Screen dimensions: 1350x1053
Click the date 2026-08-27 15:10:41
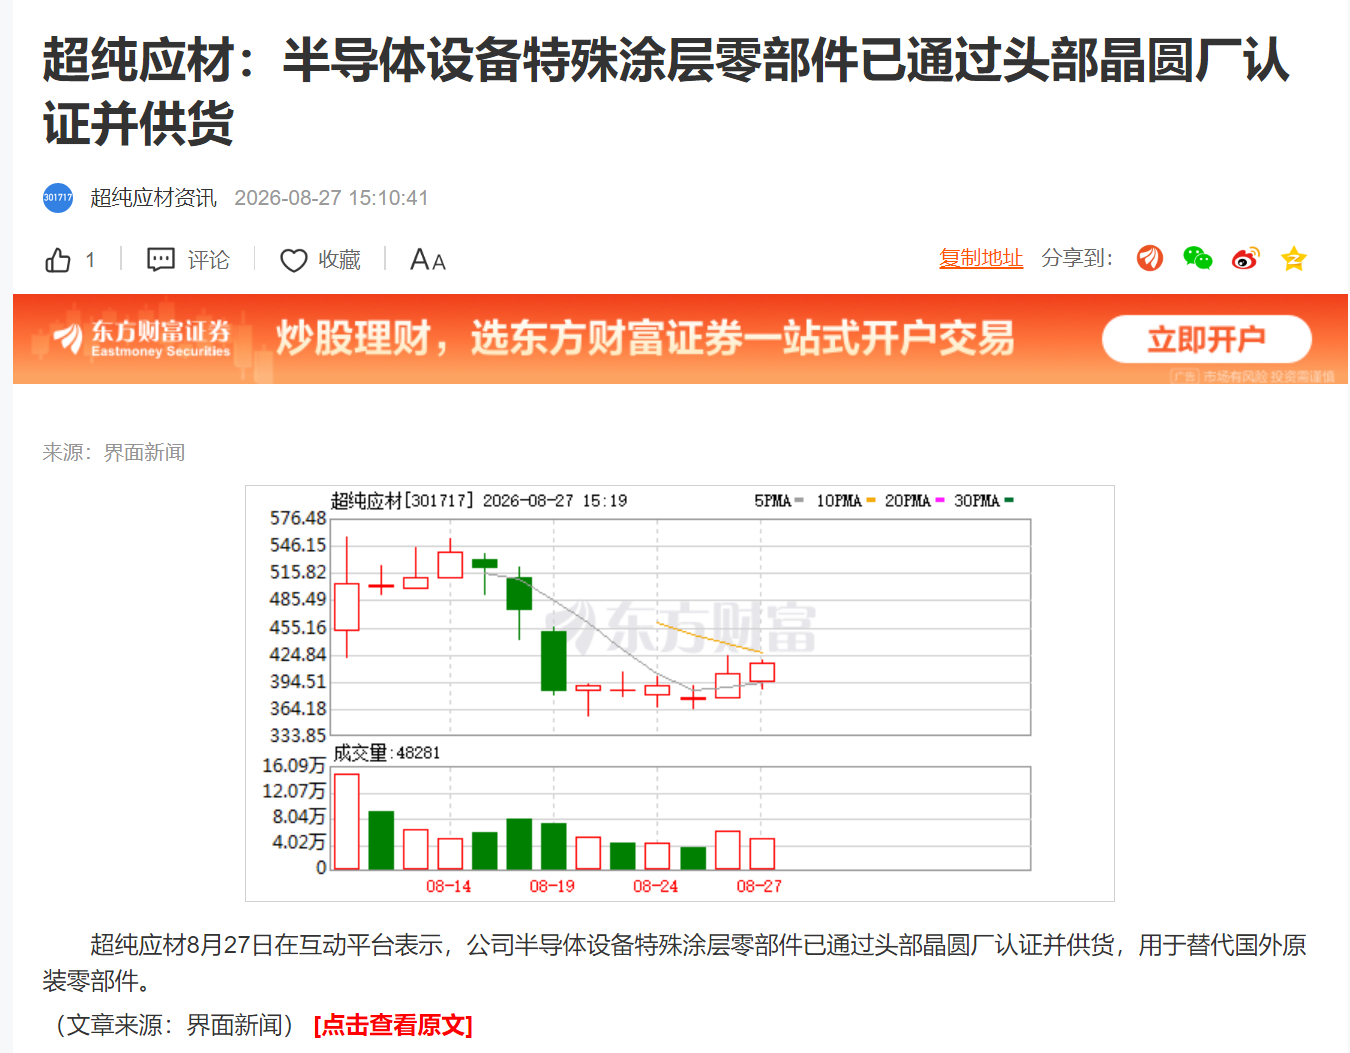331,198
